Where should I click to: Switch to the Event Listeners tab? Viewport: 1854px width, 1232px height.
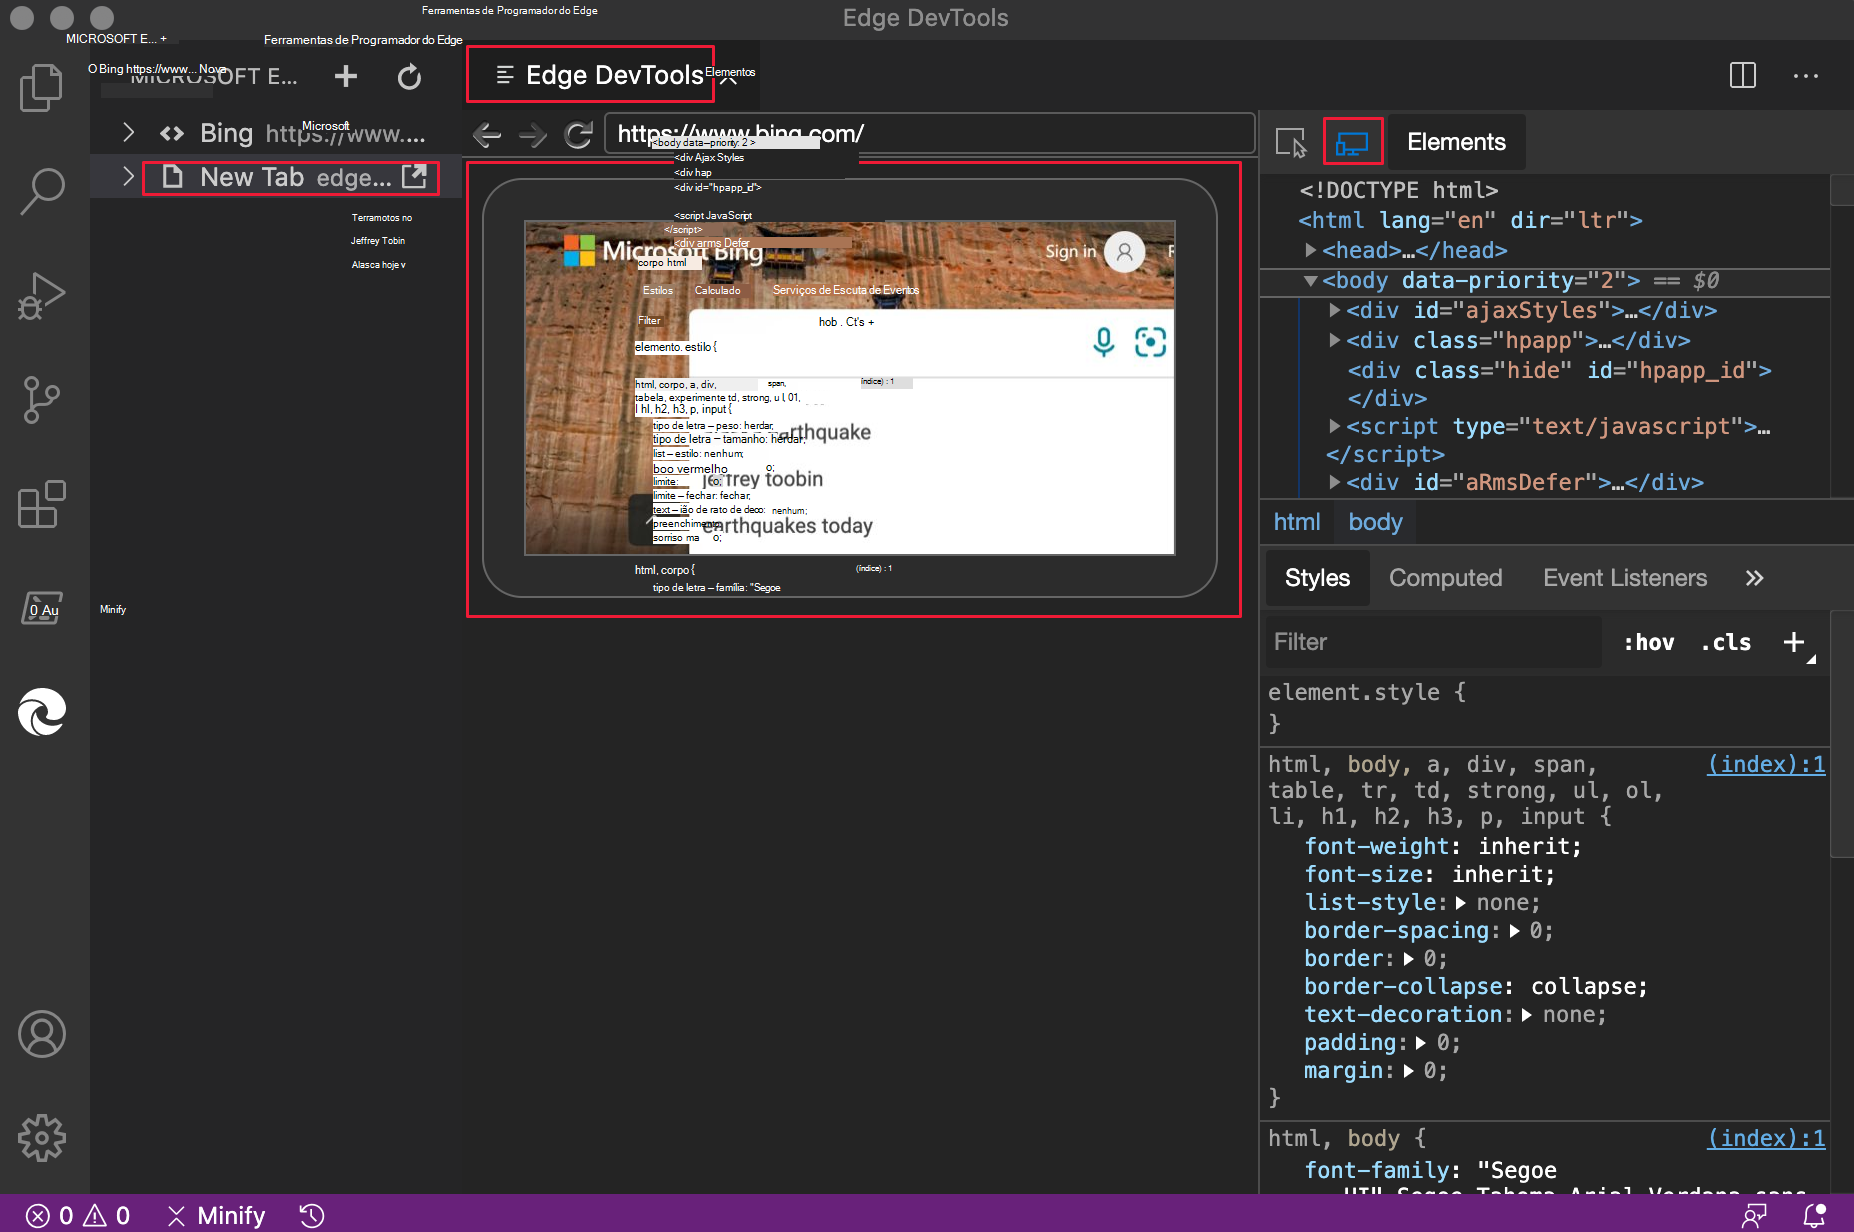pos(1625,578)
